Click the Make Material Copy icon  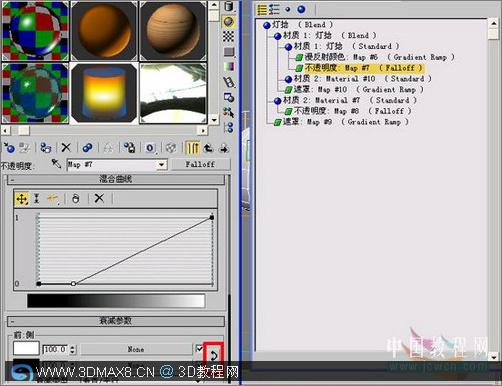click(87, 148)
